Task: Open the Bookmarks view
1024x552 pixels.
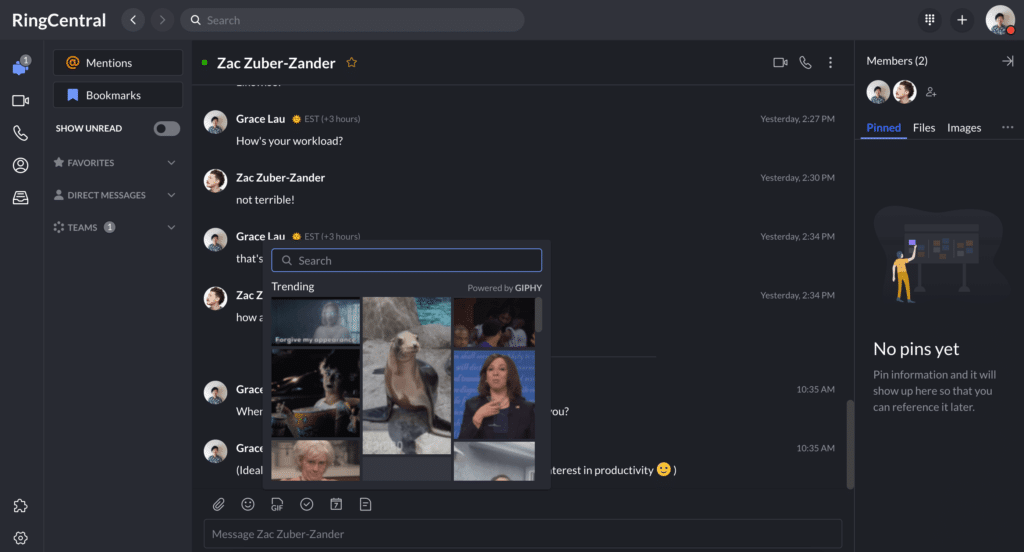Action: click(118, 96)
